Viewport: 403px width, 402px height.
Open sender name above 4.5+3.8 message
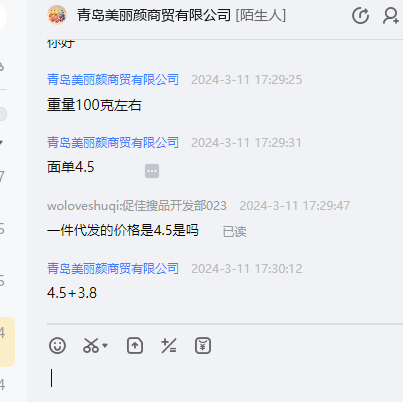113,269
